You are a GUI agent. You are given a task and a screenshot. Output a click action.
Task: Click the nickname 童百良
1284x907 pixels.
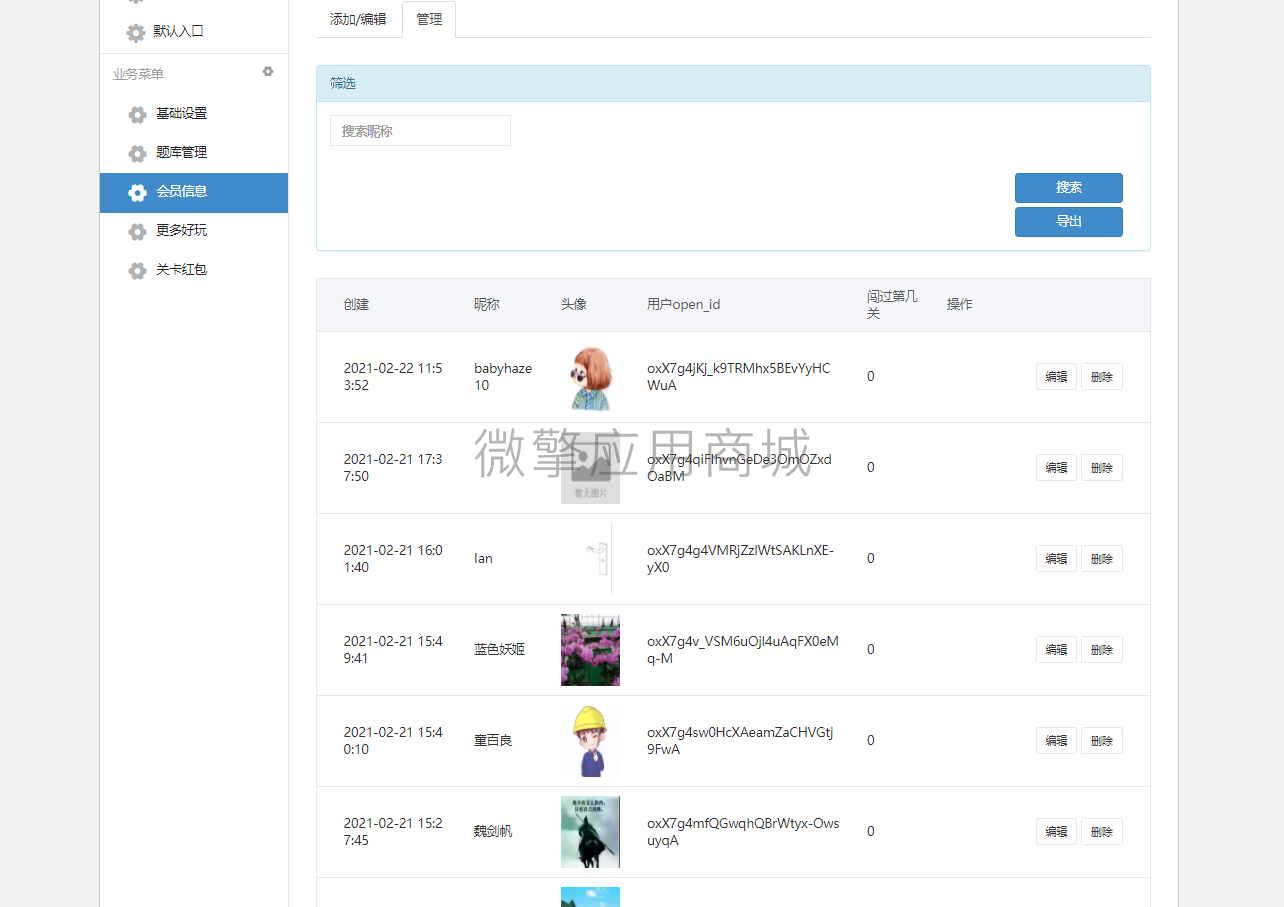493,741
